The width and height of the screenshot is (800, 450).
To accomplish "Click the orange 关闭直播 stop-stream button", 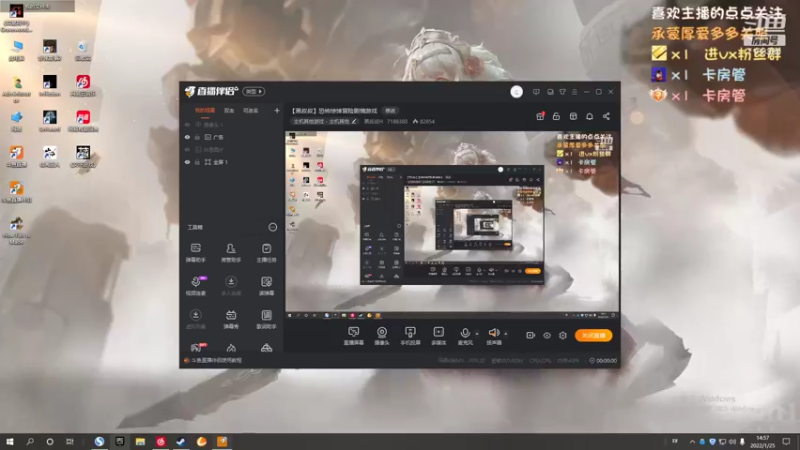I will [593, 335].
